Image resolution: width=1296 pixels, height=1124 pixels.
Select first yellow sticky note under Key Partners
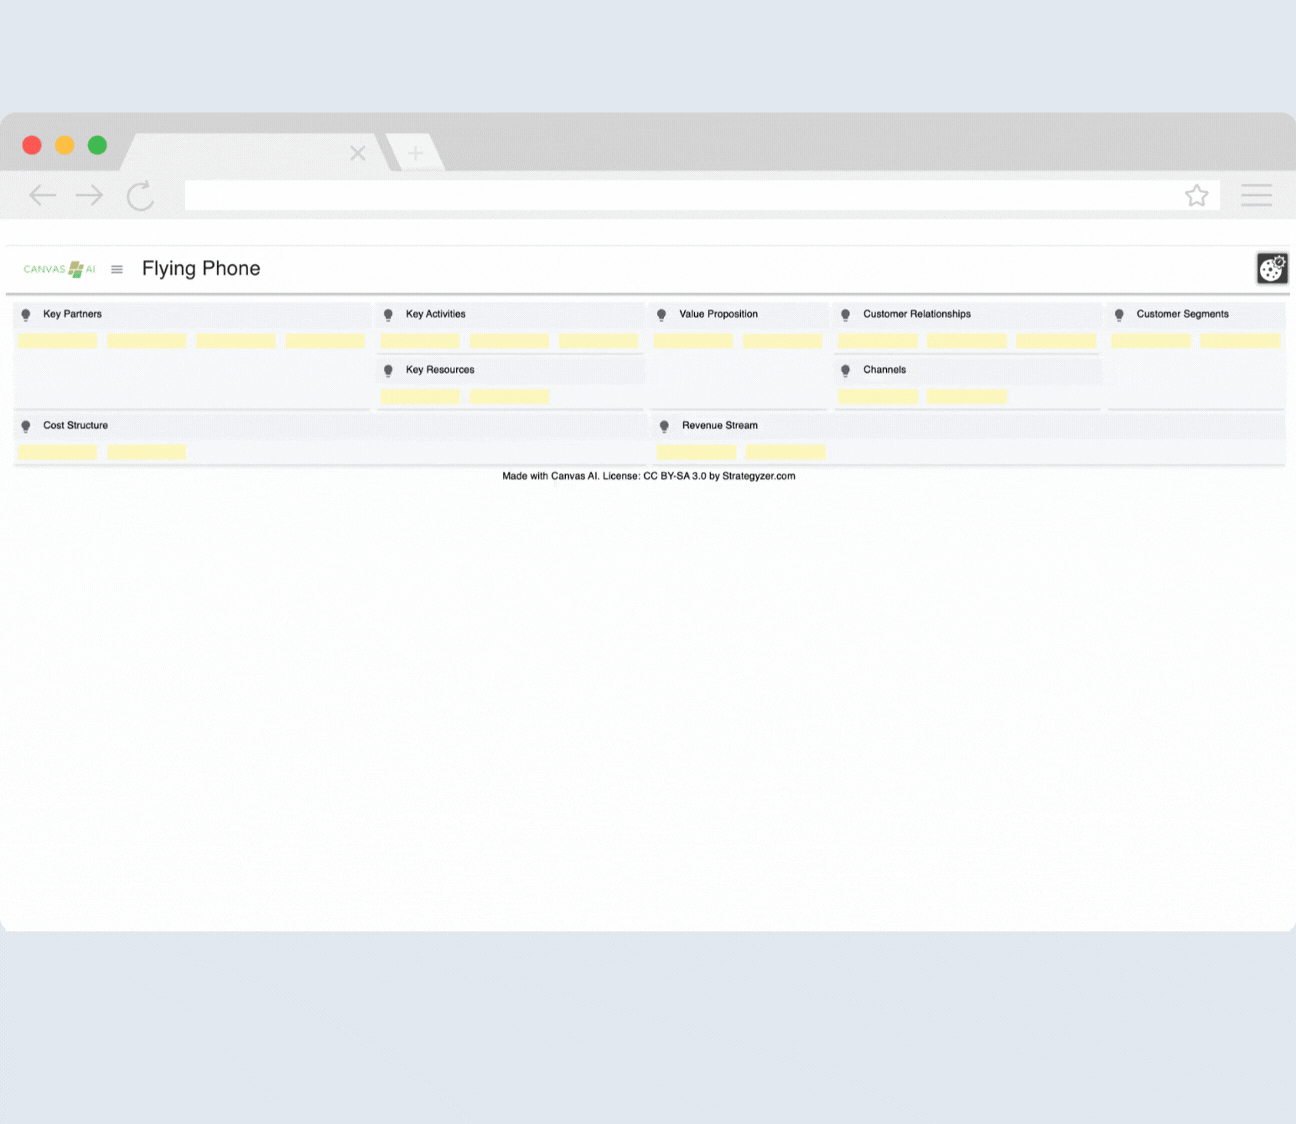click(58, 341)
